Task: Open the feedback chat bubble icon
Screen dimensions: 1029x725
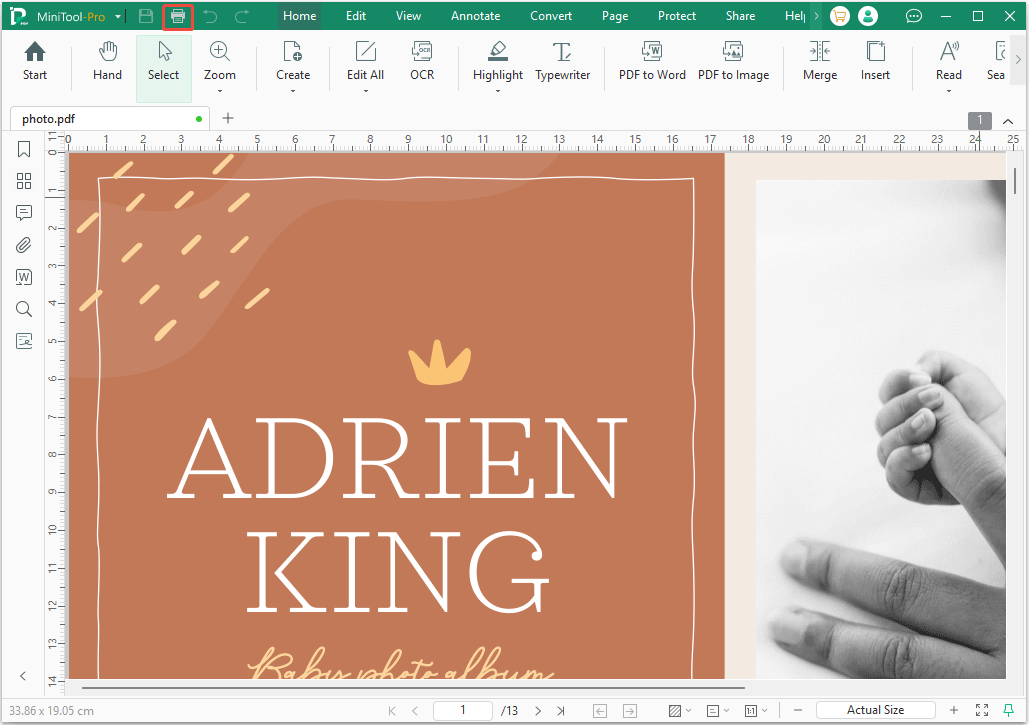Action: [x=914, y=16]
